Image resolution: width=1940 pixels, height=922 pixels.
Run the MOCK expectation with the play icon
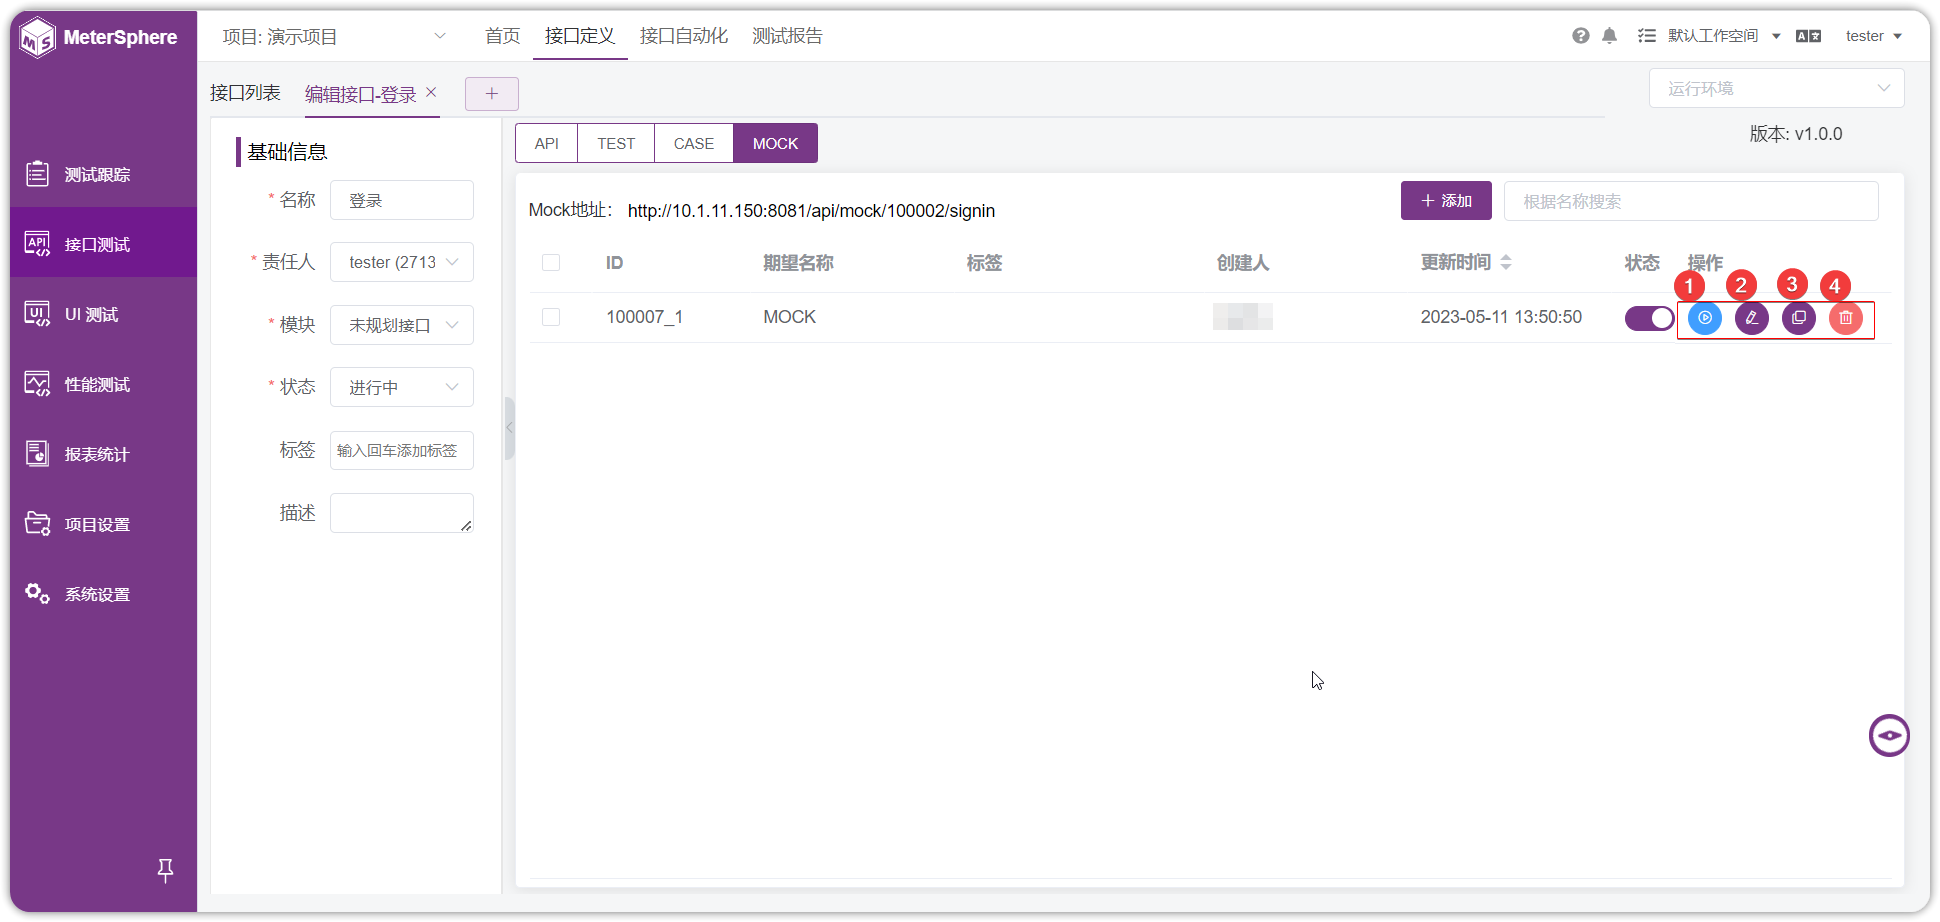(x=1705, y=318)
